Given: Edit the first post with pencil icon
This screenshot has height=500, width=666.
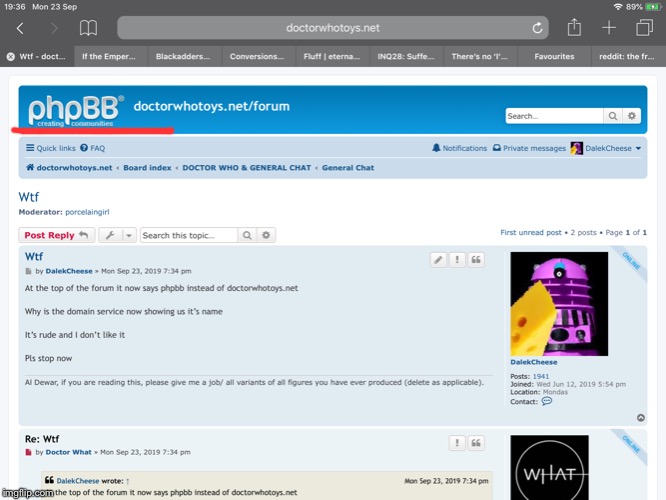Looking at the screenshot, I should pos(438,260).
